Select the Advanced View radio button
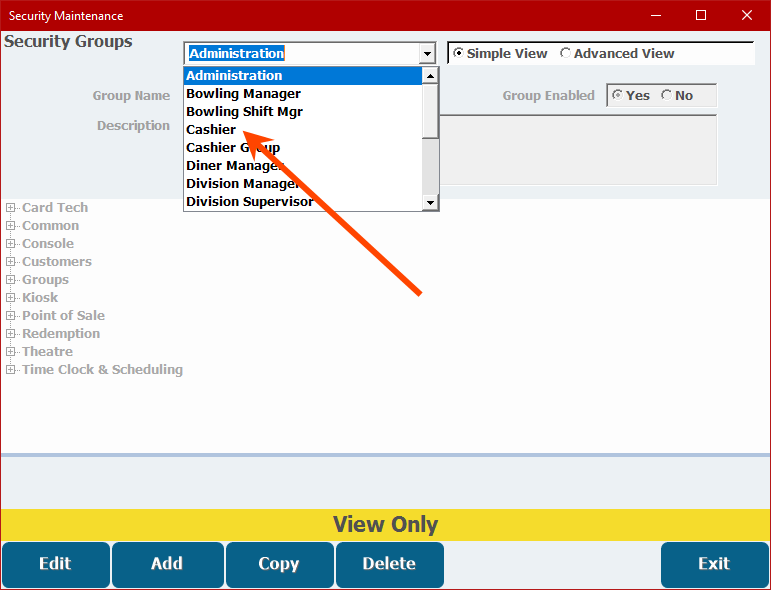 566,54
